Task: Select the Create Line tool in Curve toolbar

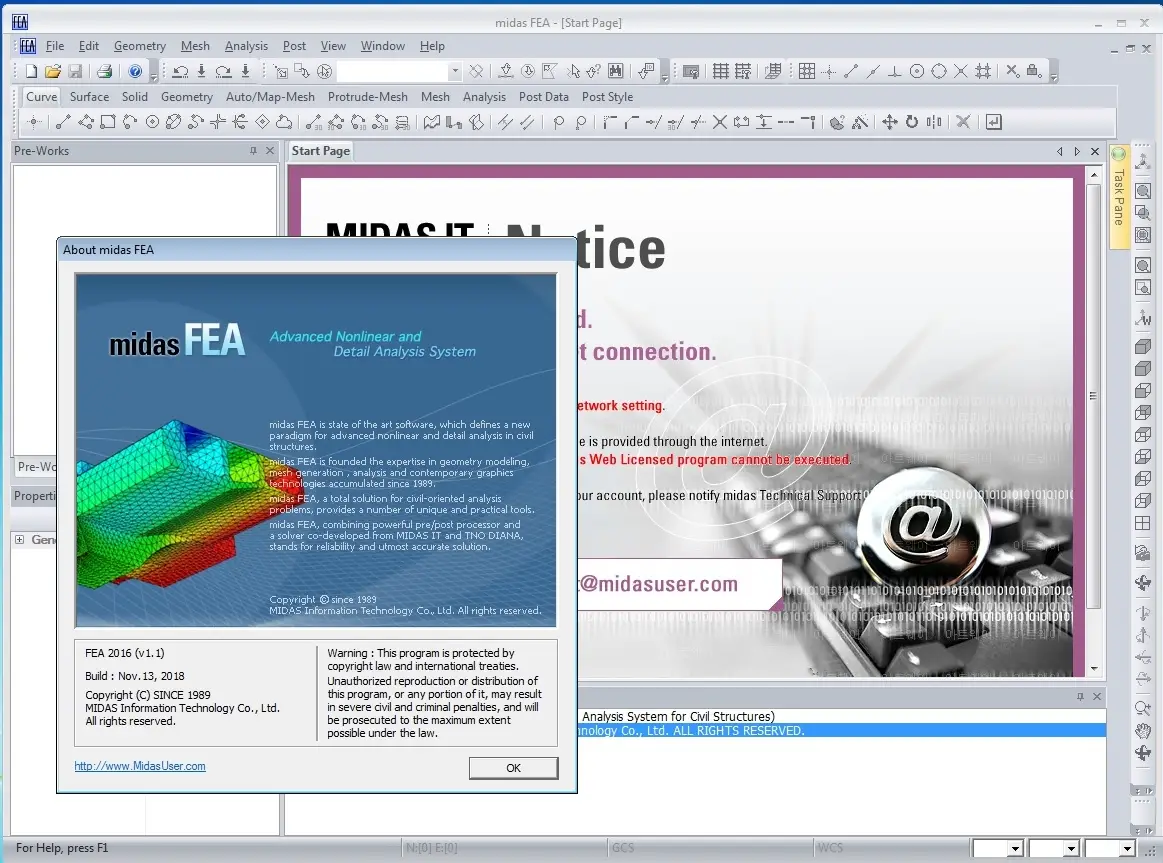Action: (63, 122)
